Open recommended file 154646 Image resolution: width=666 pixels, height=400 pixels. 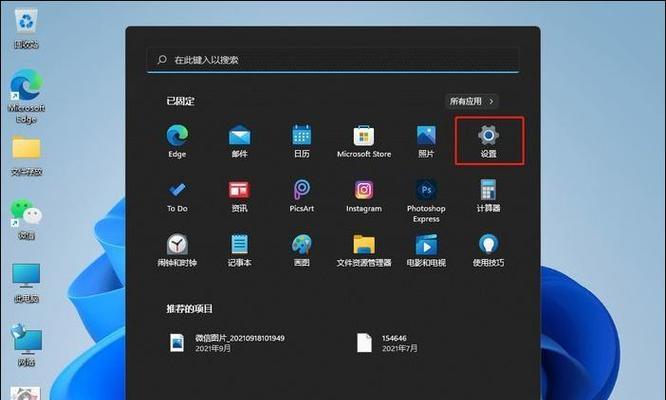[x=387, y=343]
